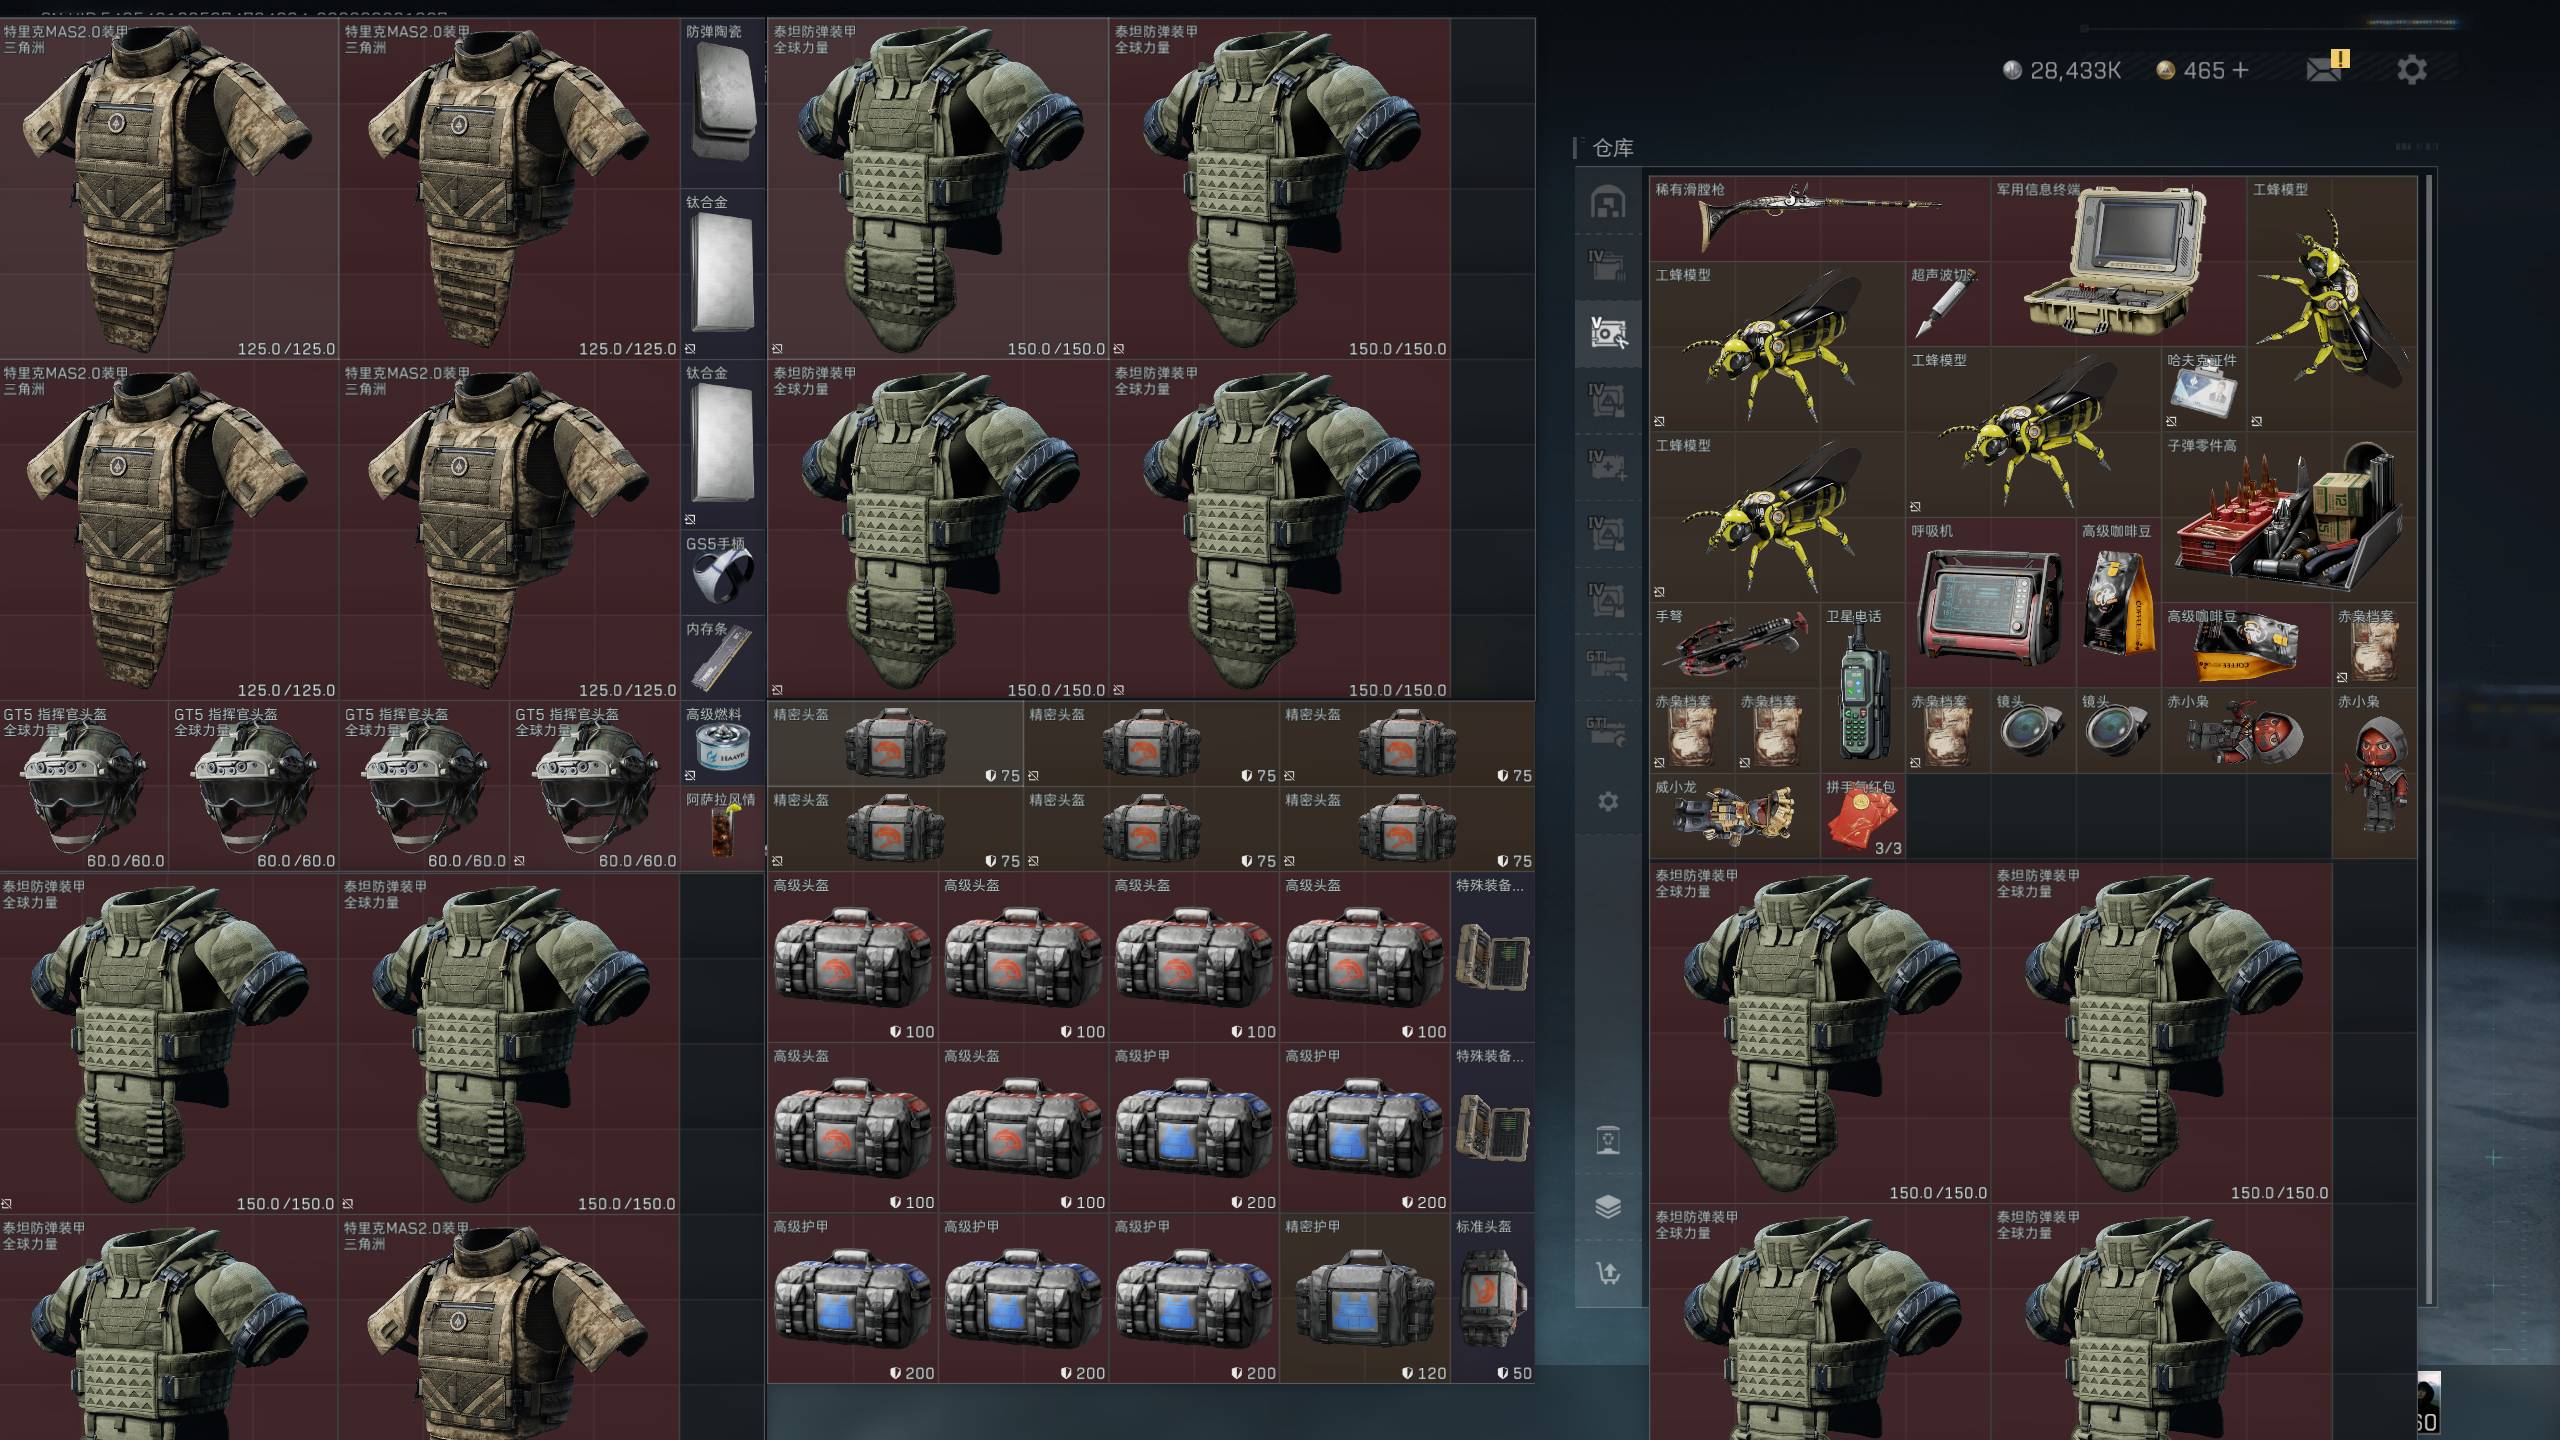Select the 军用信息终端 military terminal item

point(2118,262)
